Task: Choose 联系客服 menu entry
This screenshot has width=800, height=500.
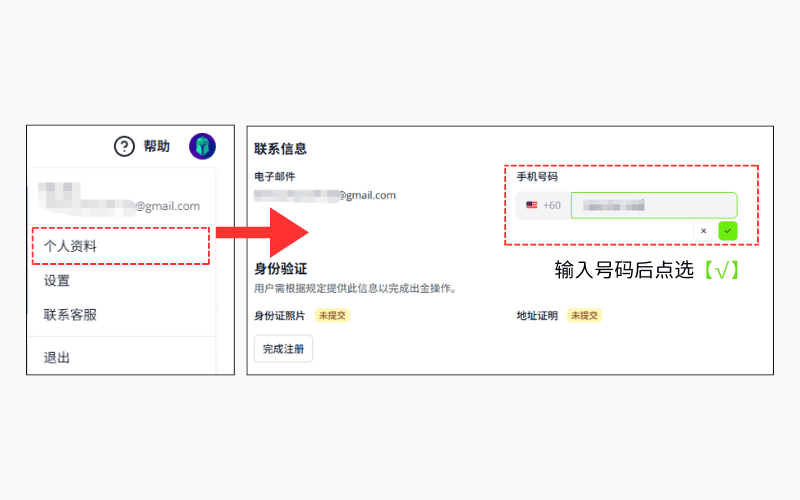Action: [70, 315]
